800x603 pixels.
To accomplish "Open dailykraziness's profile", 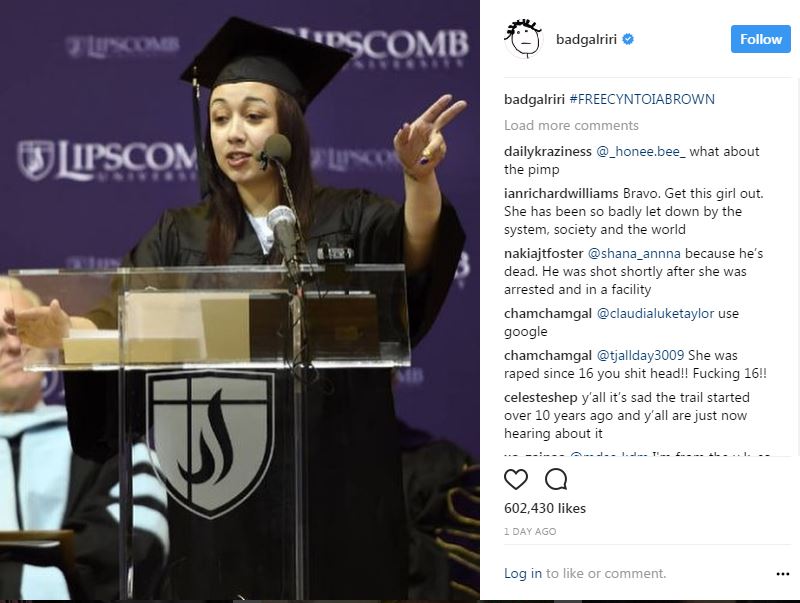I will [547, 152].
